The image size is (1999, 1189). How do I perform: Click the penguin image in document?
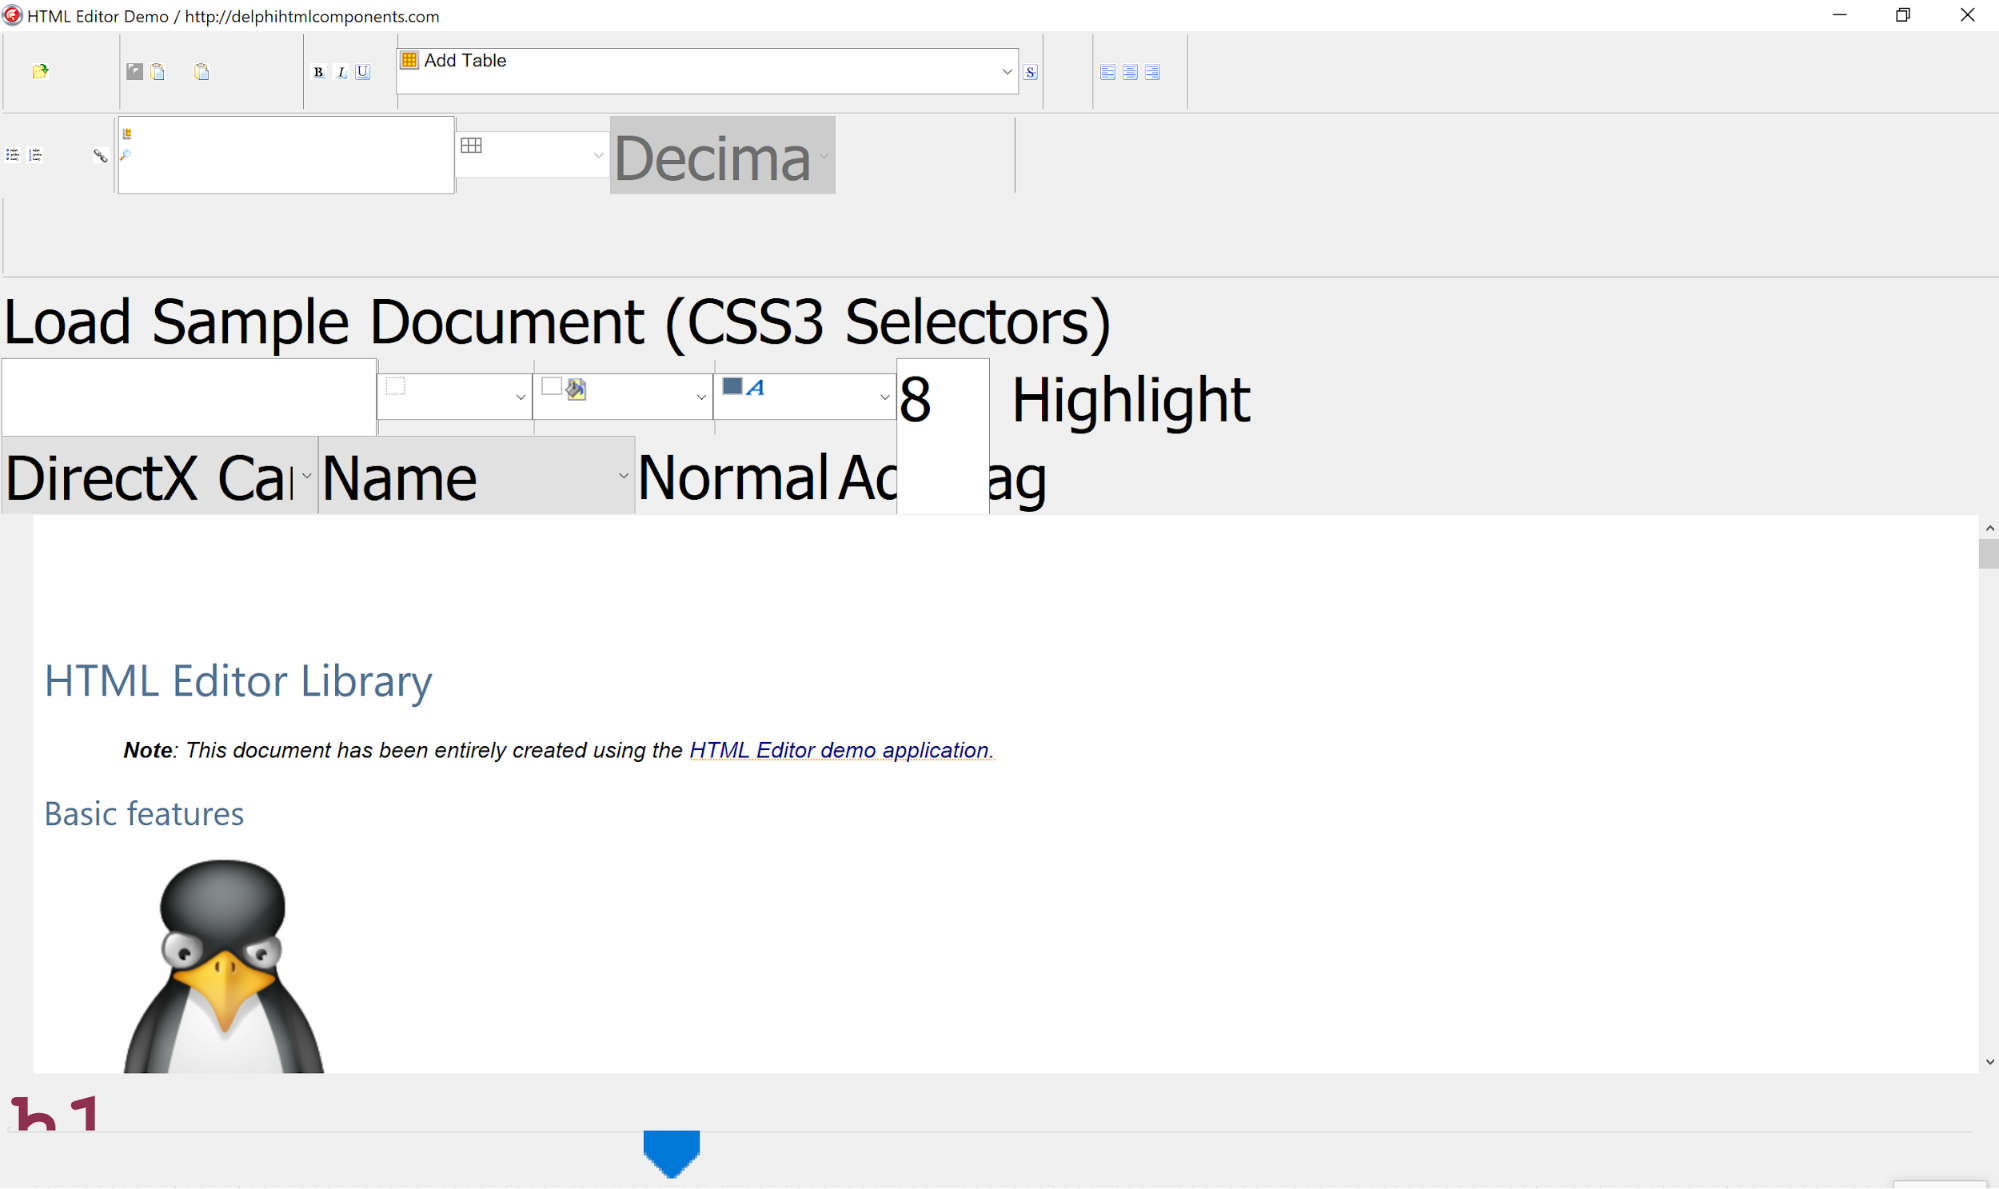pos(223,966)
